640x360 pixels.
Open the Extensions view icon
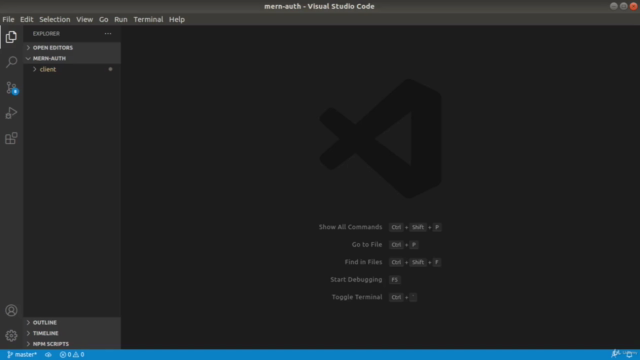(11, 138)
